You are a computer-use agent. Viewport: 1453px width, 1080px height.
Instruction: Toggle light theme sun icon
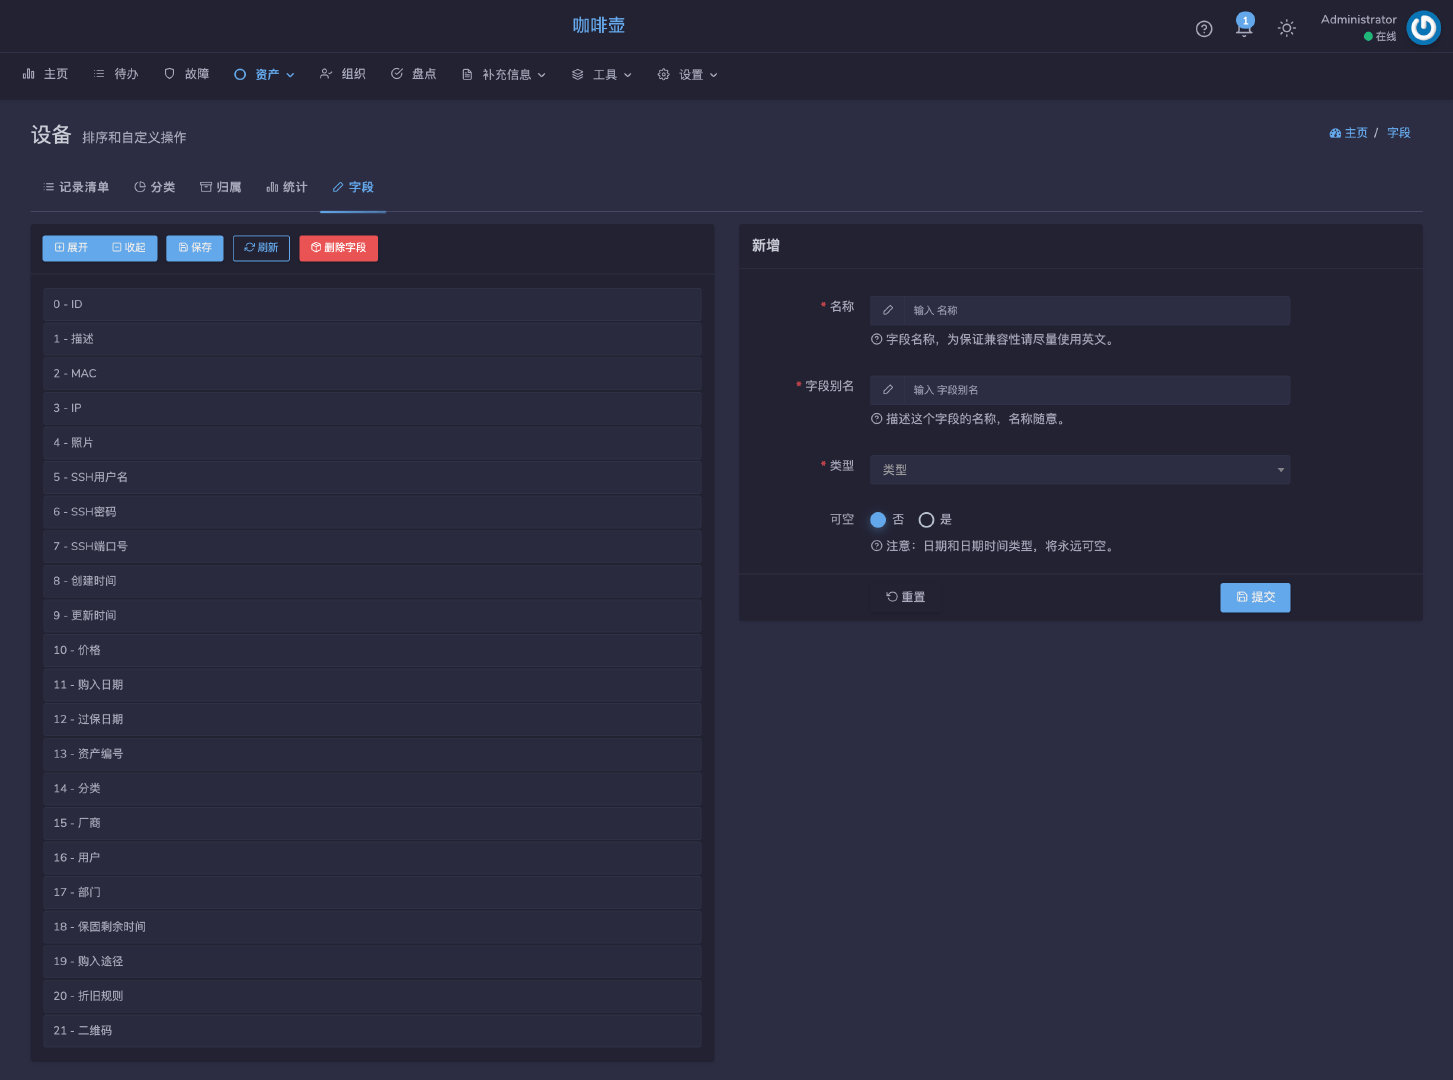click(1287, 28)
